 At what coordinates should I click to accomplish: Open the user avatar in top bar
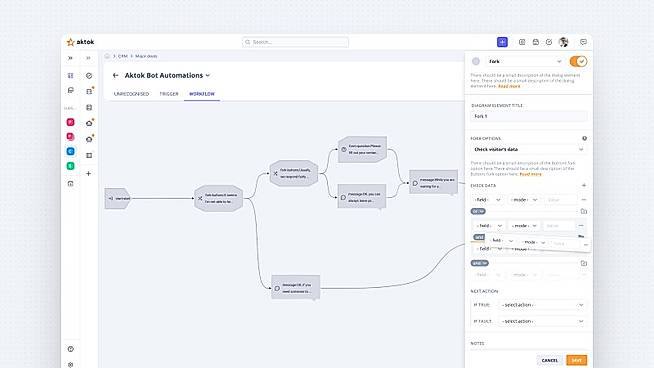[563, 42]
